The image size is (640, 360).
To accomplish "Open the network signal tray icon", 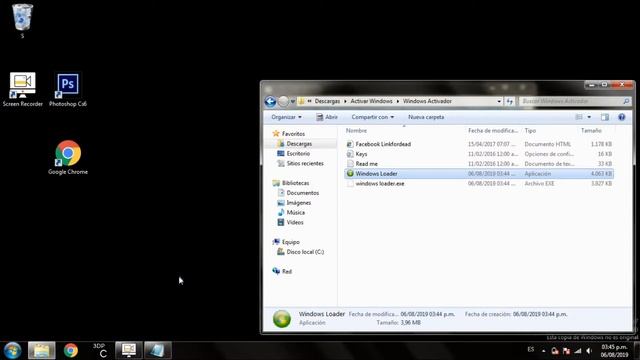I will click(578, 351).
